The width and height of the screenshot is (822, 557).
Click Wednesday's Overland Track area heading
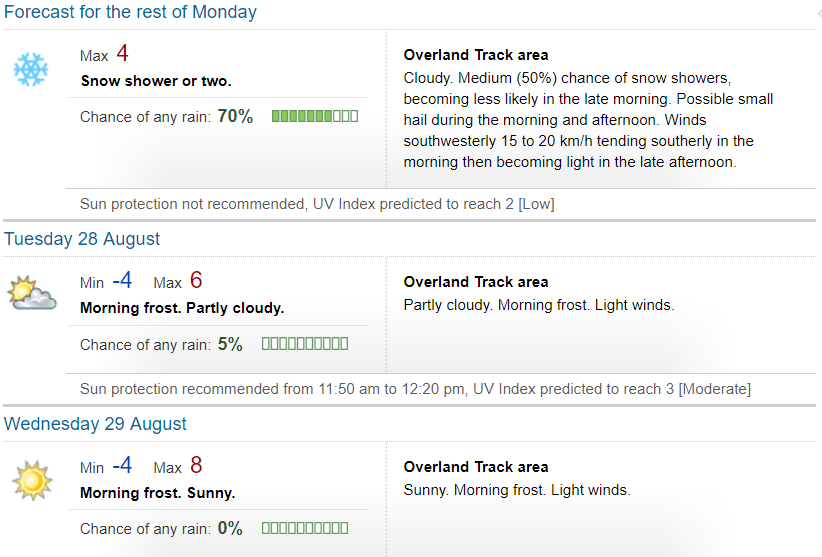coord(475,467)
